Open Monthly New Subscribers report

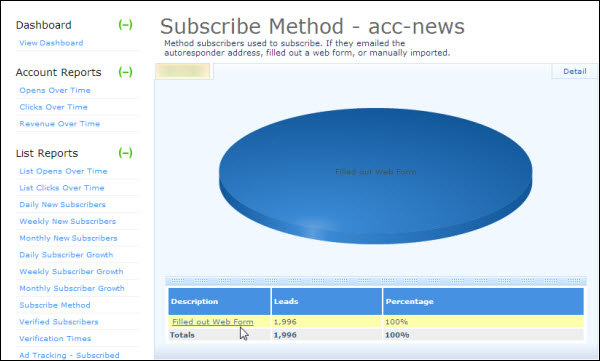click(x=68, y=238)
